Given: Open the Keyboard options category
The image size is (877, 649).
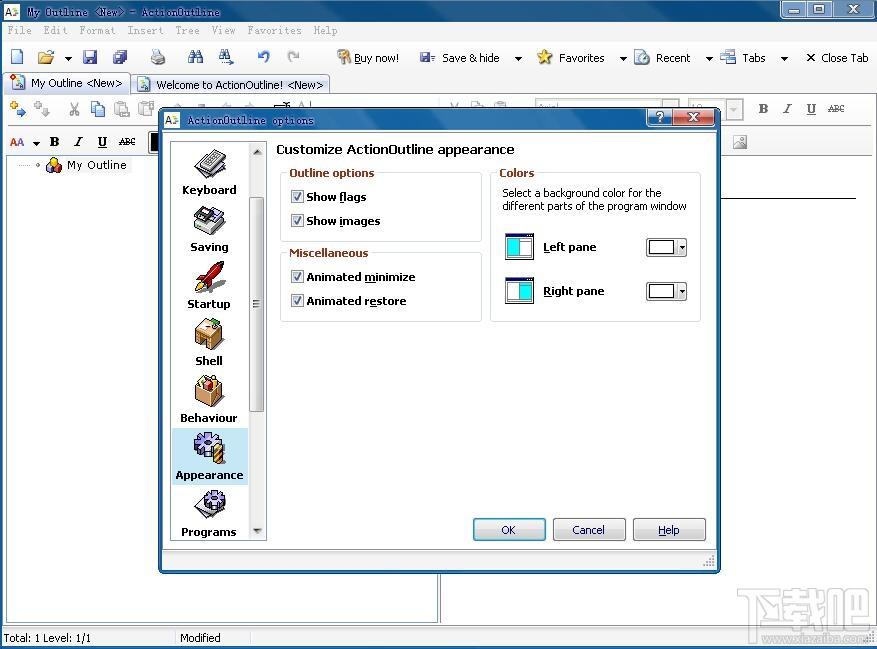Looking at the screenshot, I should 209,172.
